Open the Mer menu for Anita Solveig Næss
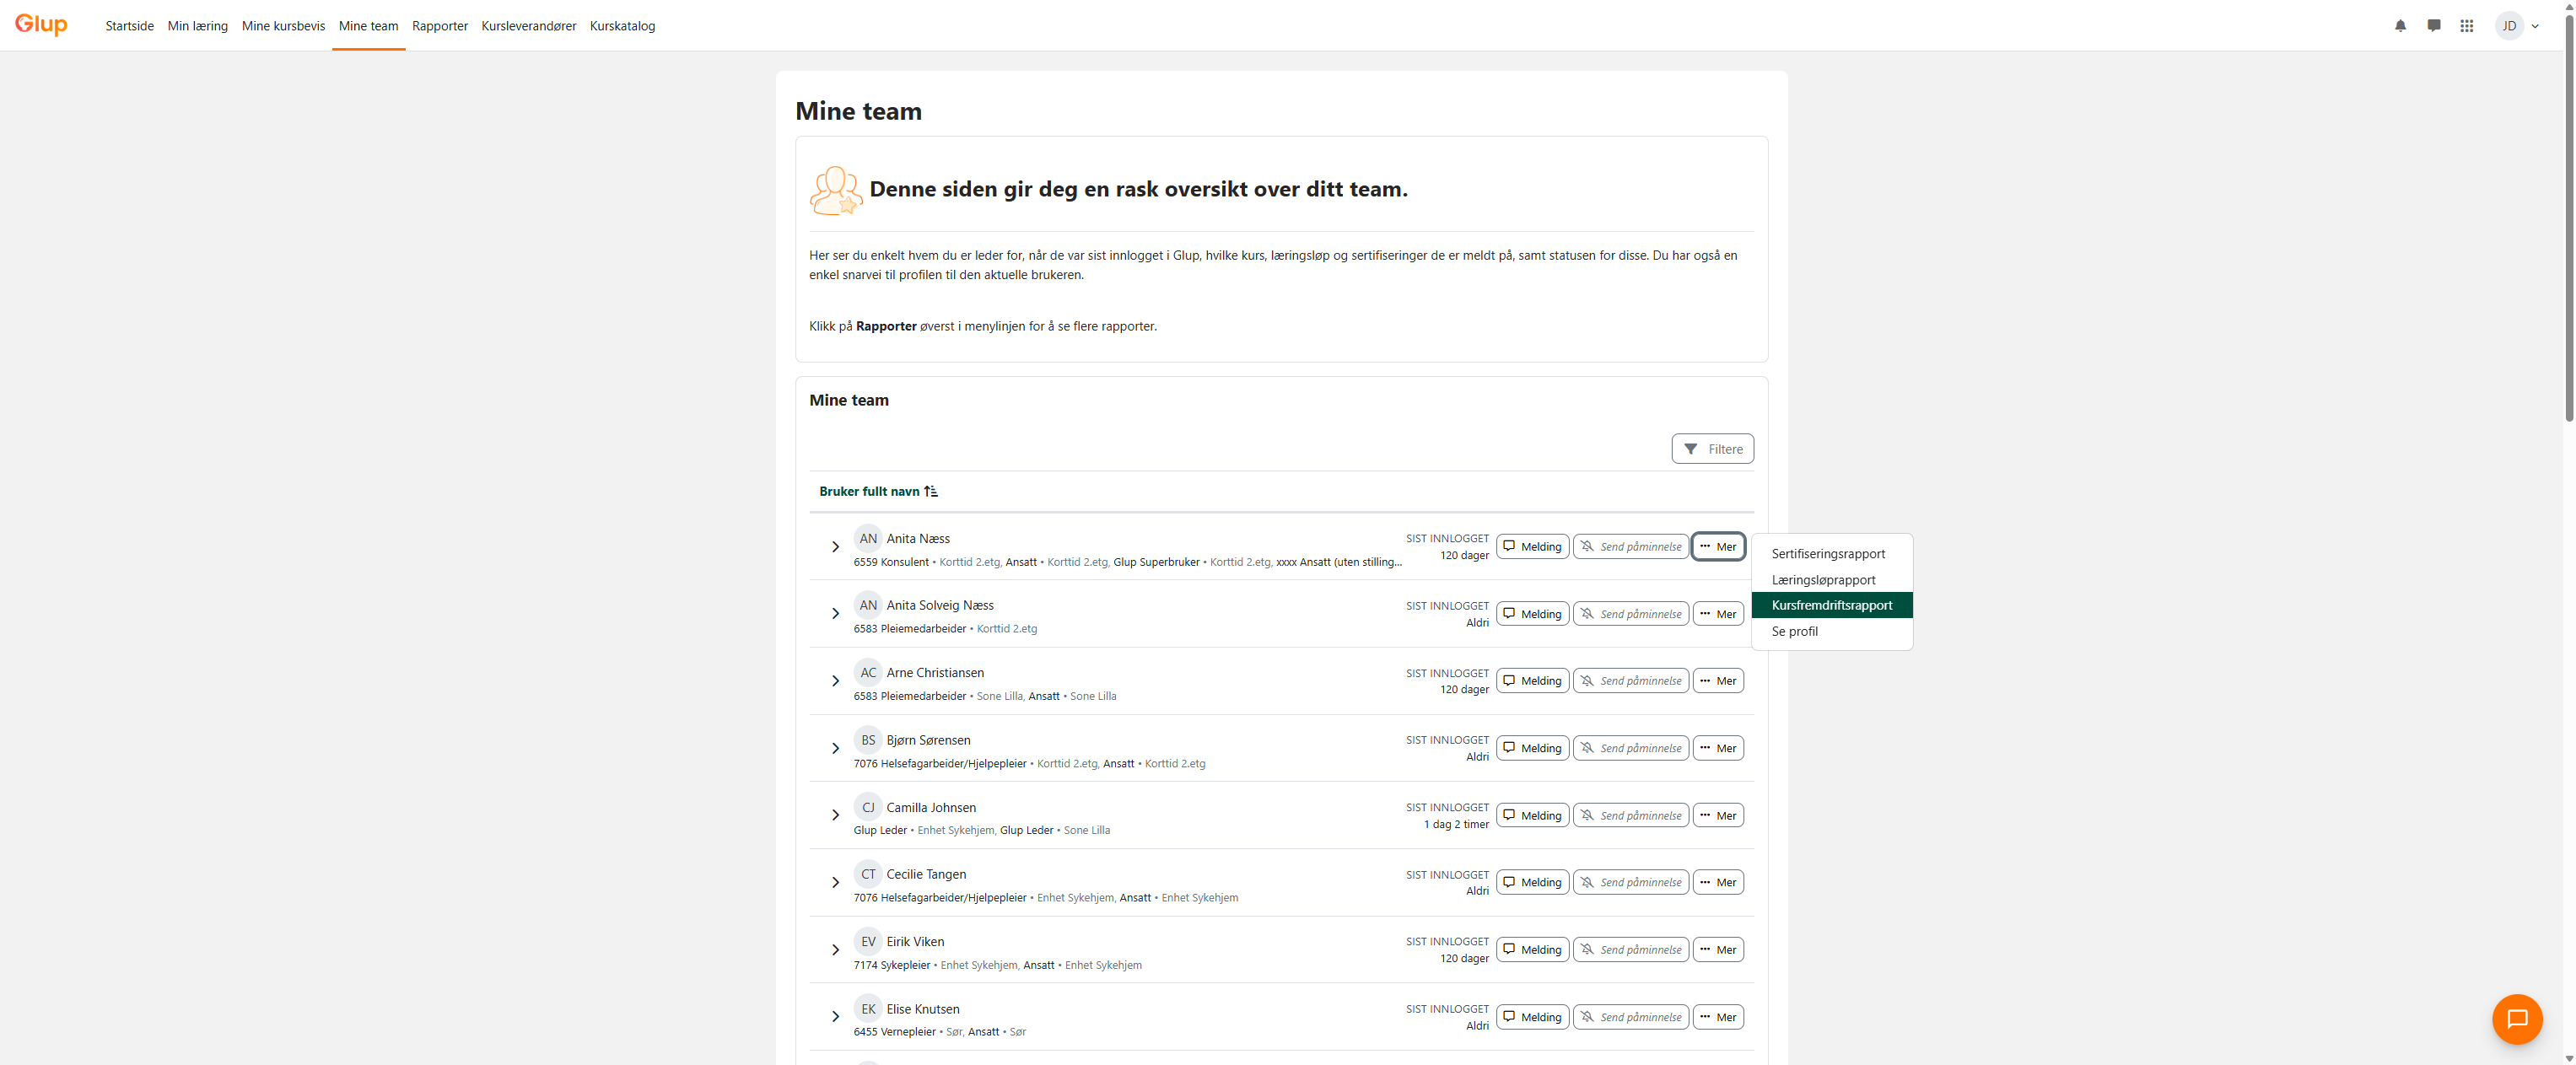Screen dimensions: 2576x1065 (1718, 614)
